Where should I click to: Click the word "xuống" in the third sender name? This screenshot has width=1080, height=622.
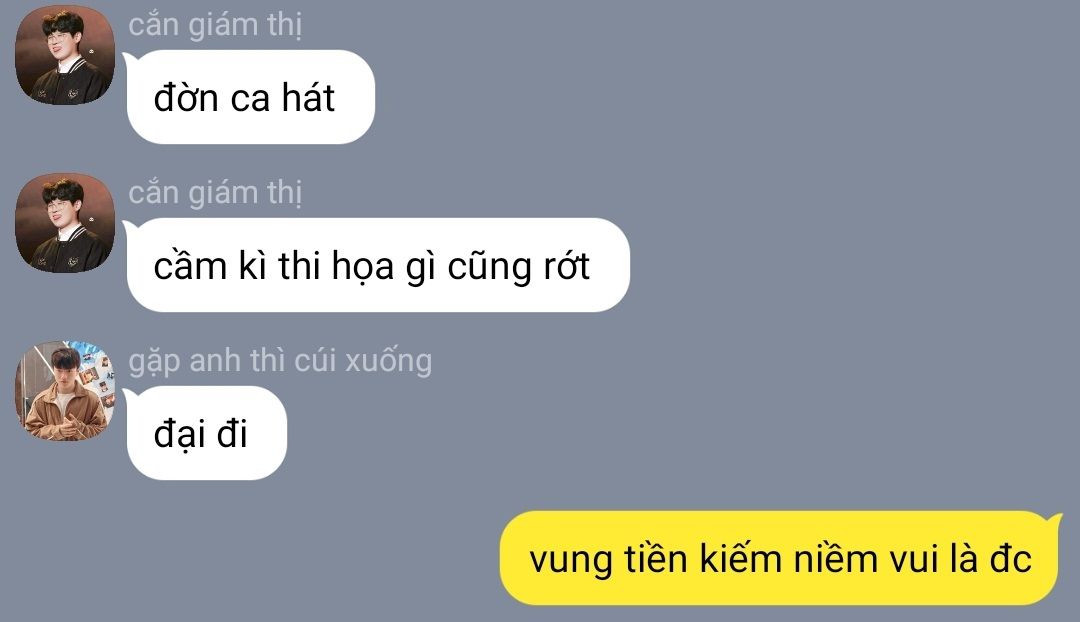(x=388, y=362)
